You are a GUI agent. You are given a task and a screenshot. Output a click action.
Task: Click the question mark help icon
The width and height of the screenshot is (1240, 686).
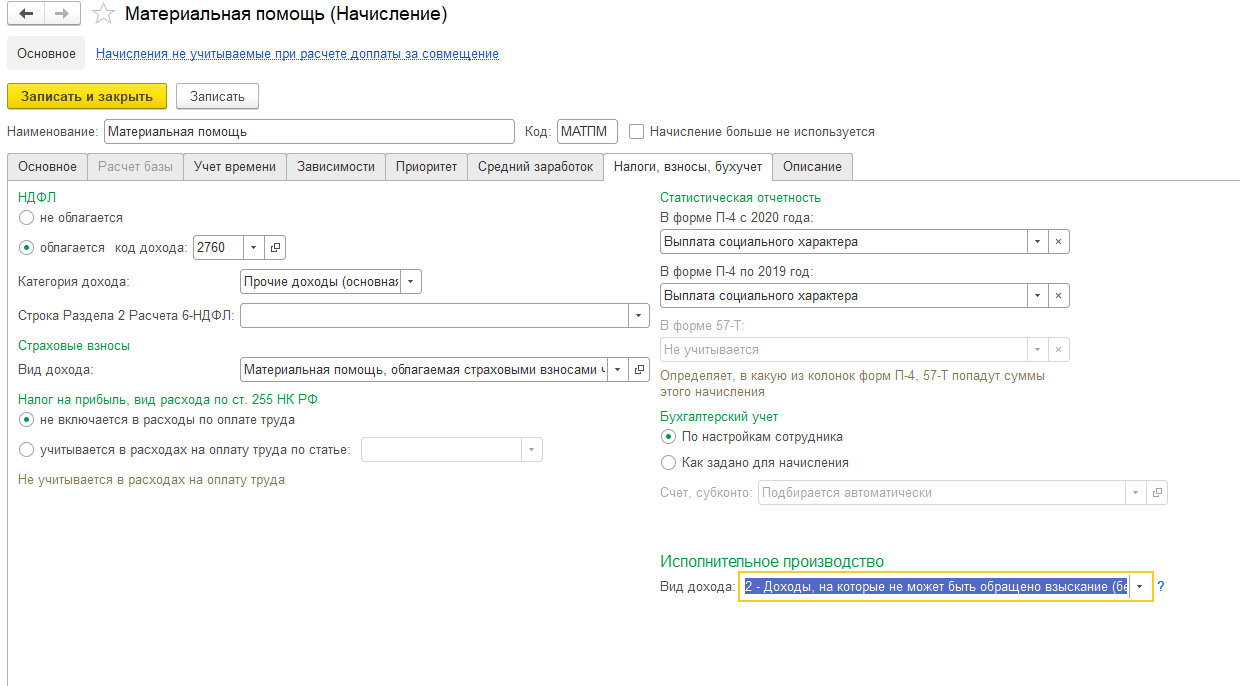click(1161, 587)
